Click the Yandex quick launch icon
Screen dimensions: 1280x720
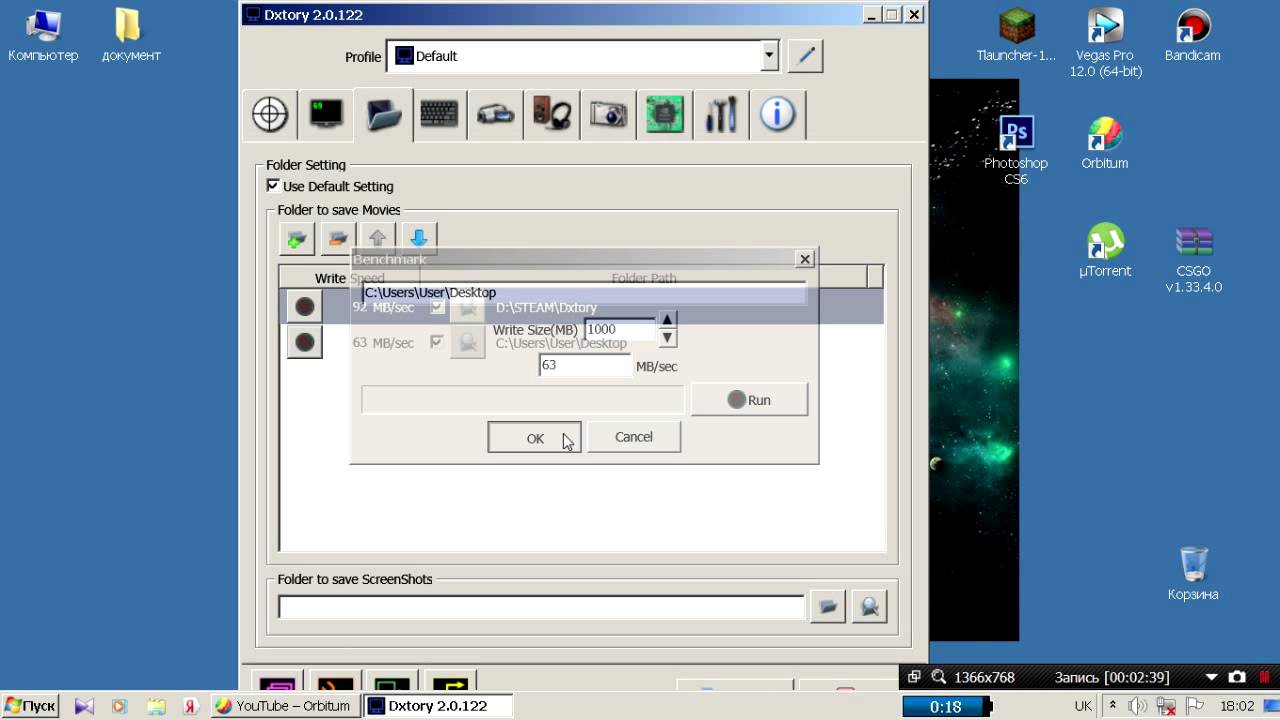tap(188, 706)
